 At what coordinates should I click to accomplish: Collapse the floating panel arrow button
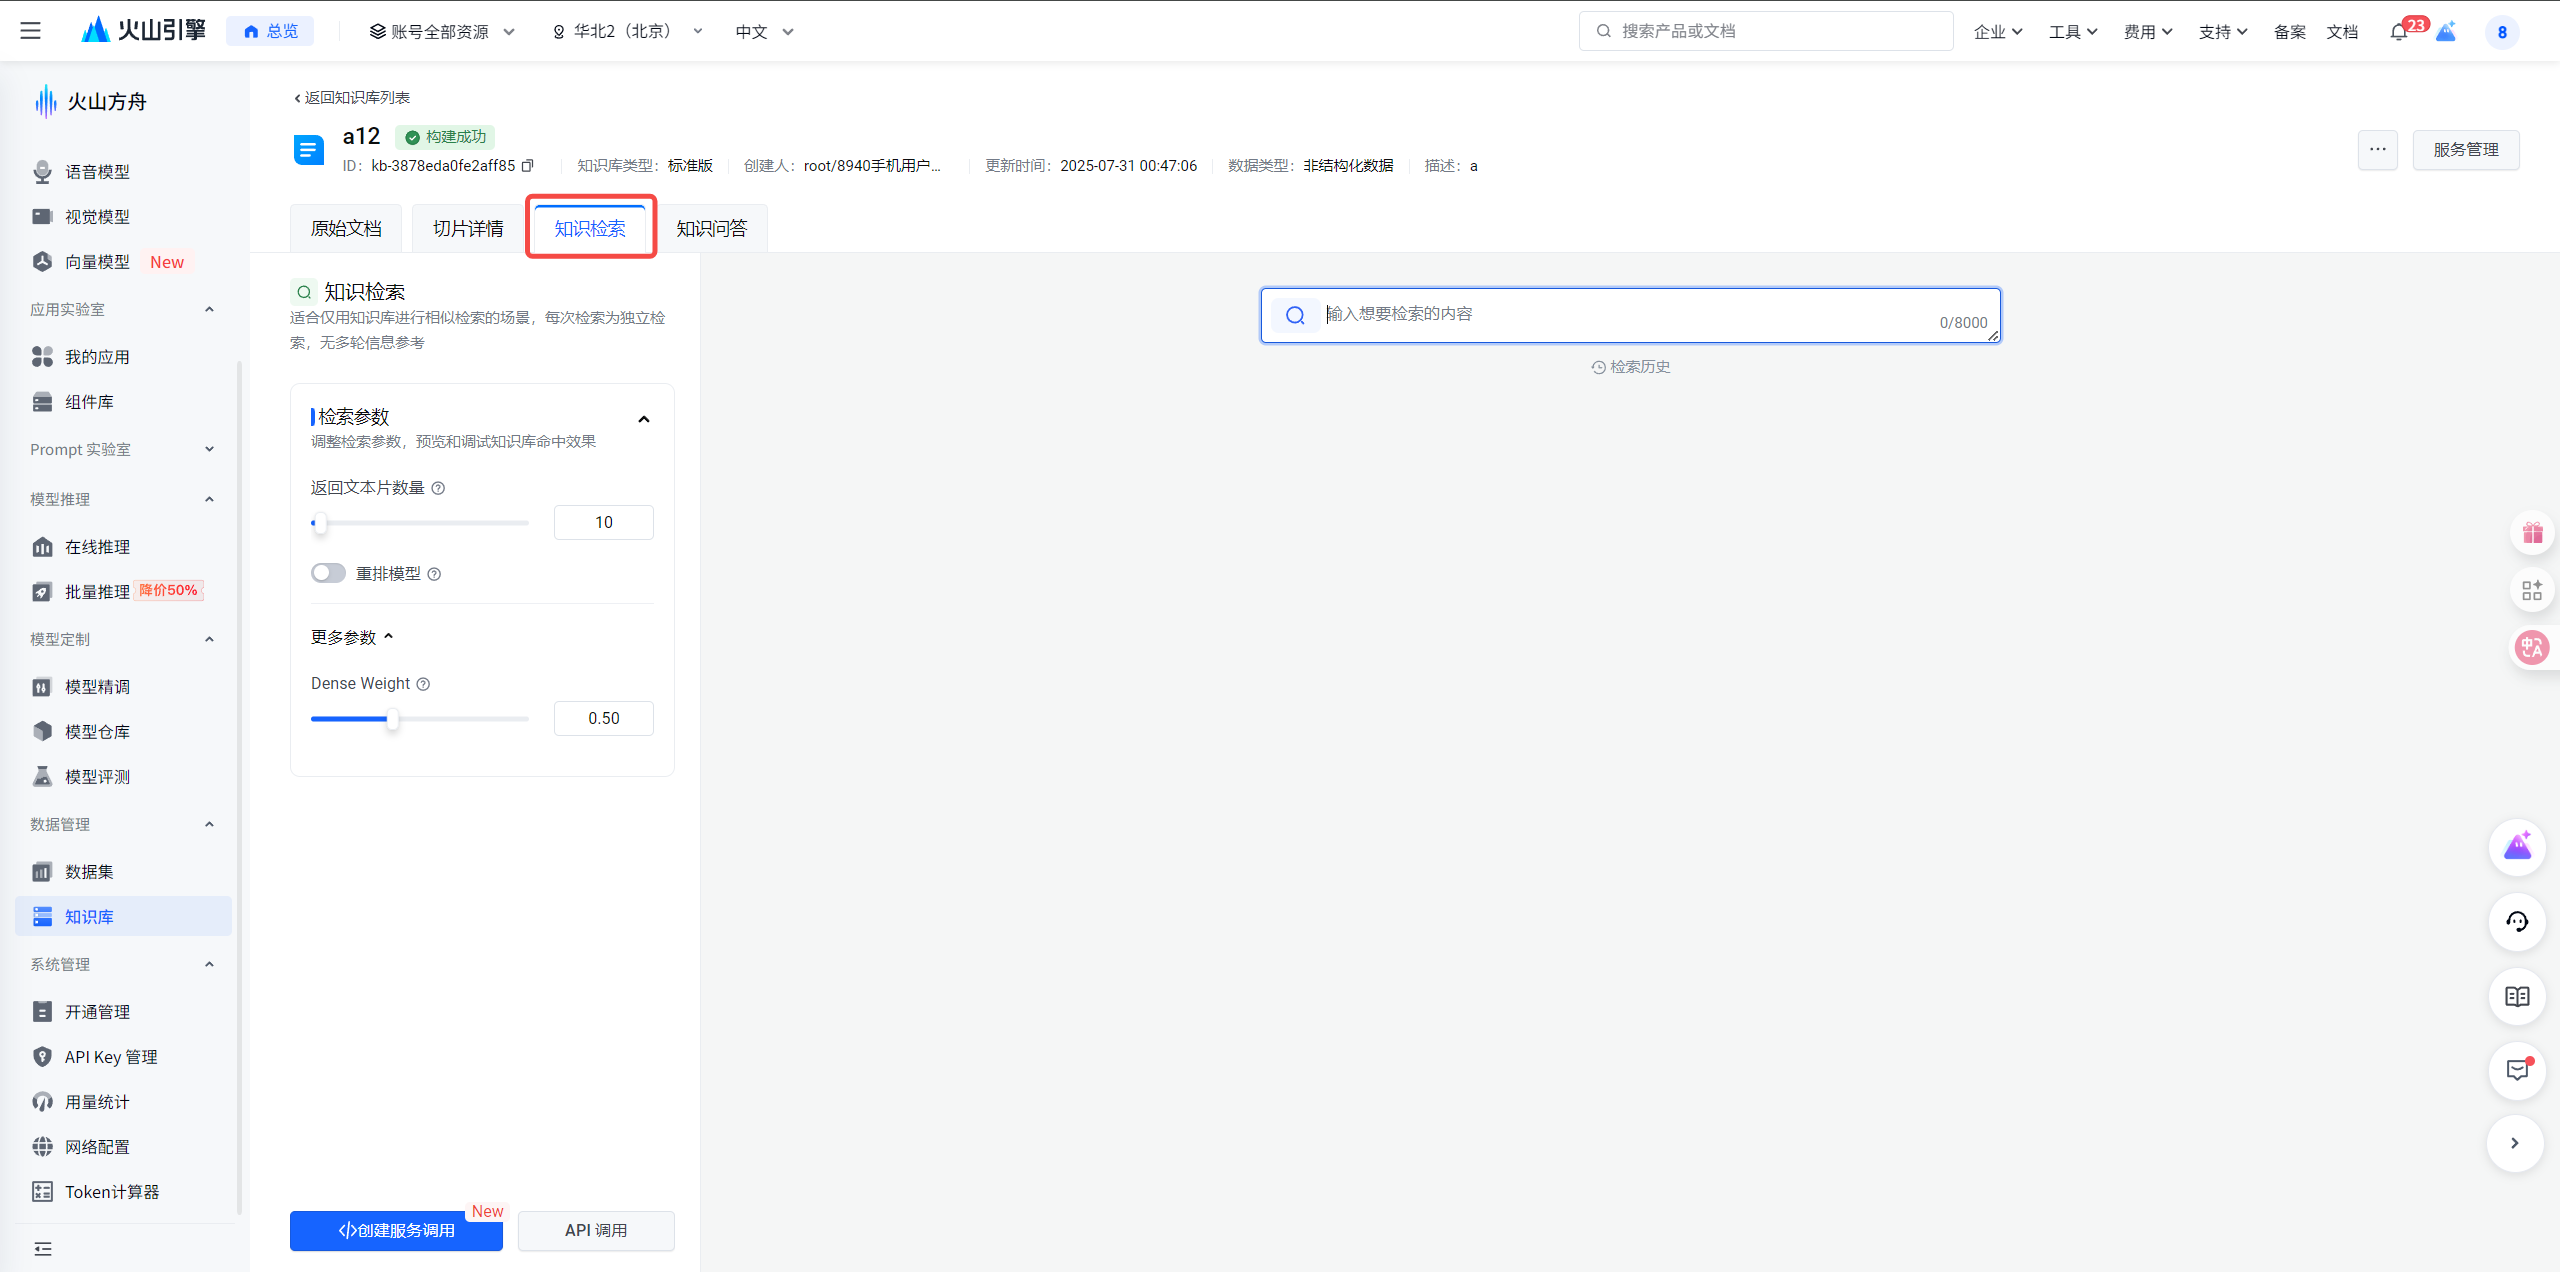[x=2515, y=1143]
